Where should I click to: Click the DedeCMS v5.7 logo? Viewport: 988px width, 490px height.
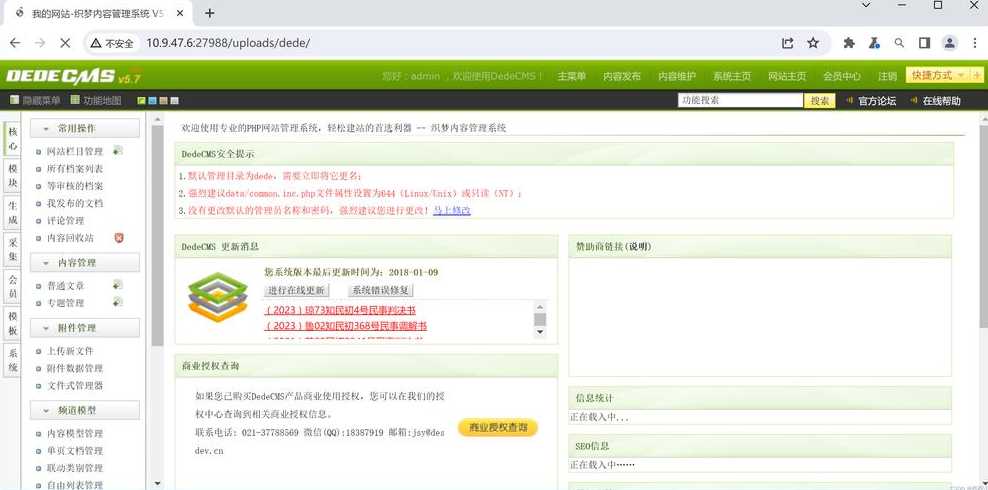[x=73, y=76]
